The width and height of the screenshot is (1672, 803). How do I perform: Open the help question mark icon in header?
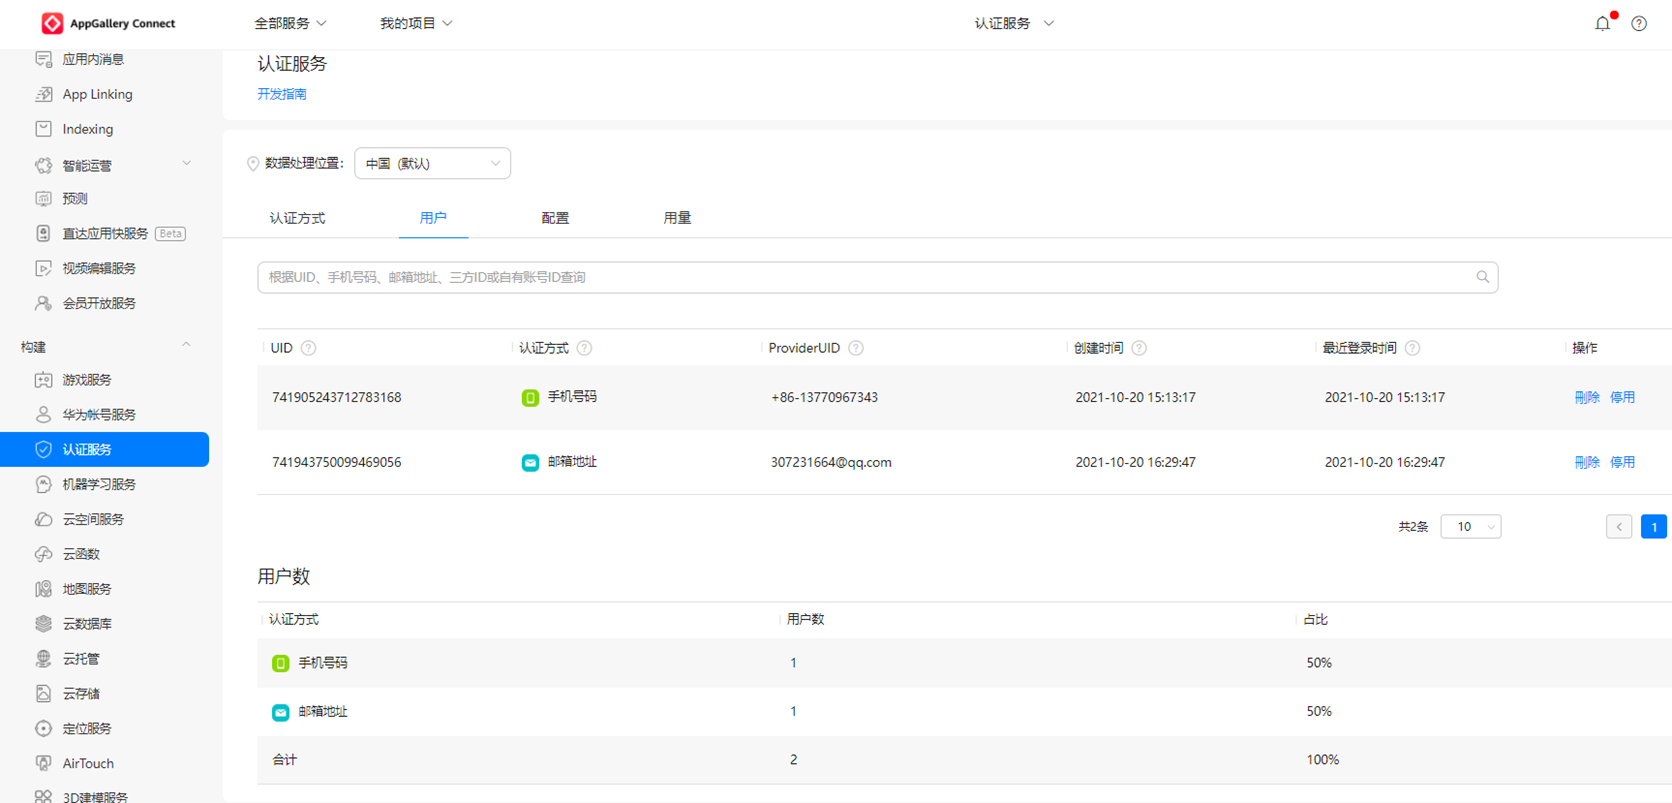click(1639, 23)
